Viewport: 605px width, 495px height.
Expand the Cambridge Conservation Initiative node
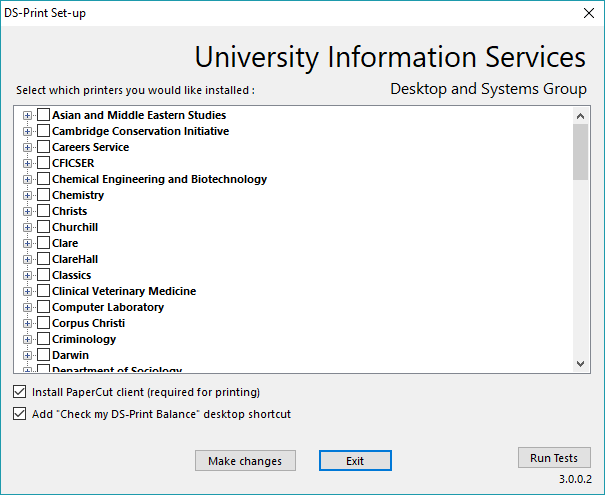coord(27,132)
